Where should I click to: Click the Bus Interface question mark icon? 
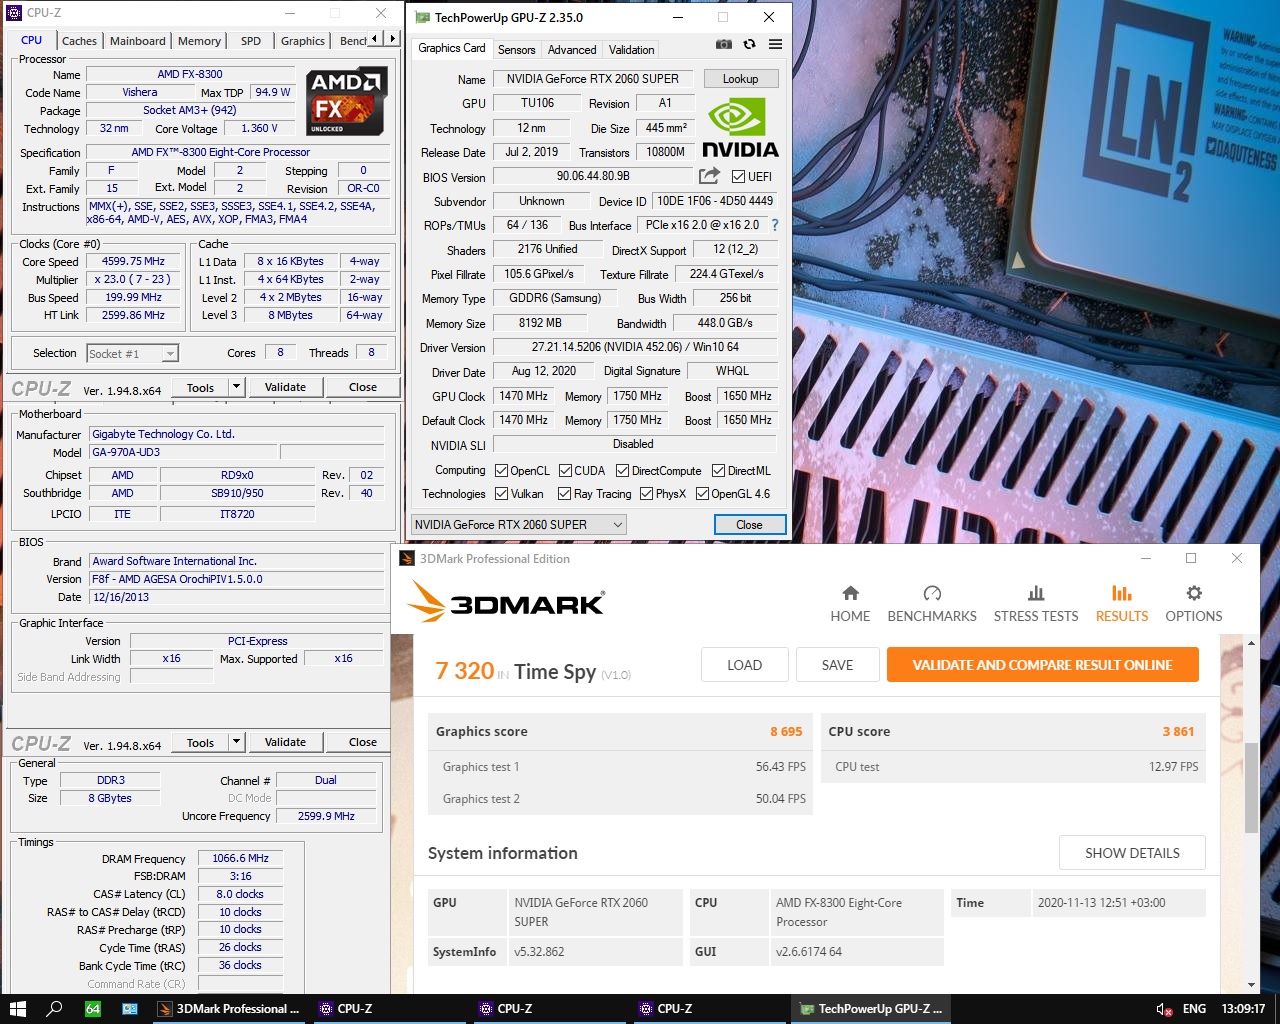(774, 225)
